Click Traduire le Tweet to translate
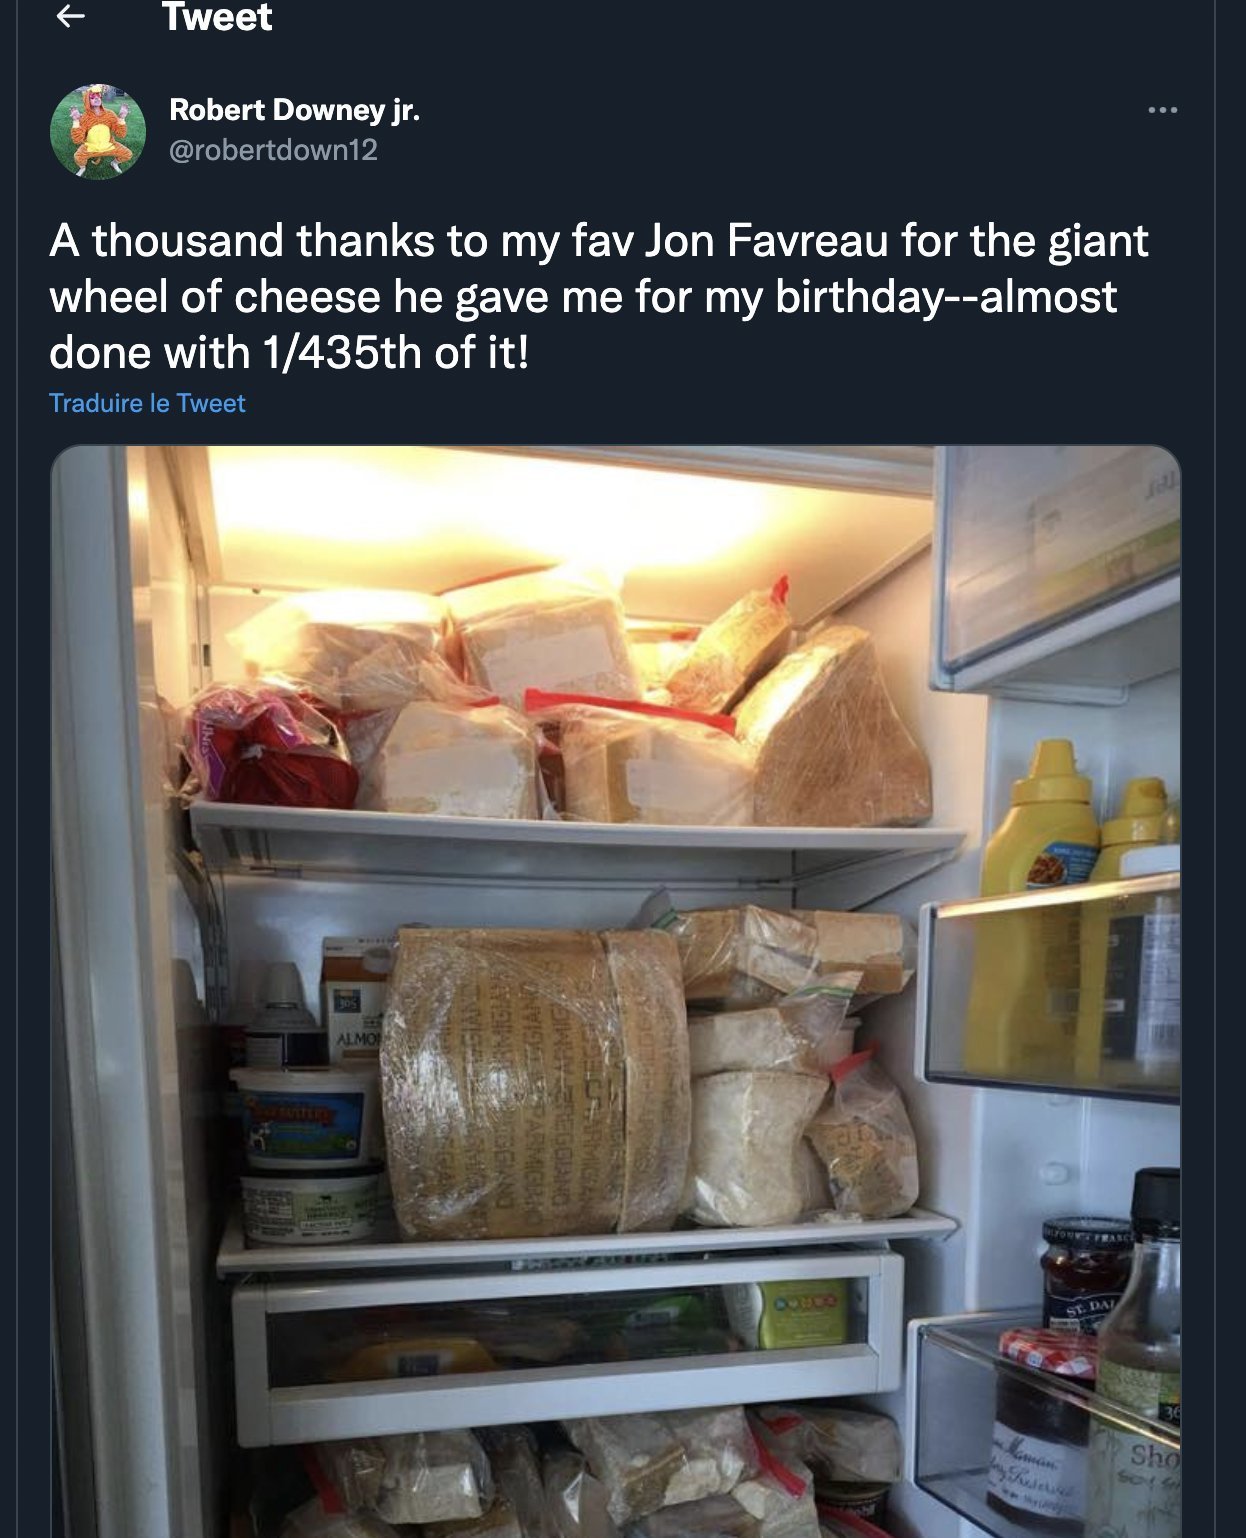Screen dimensions: 1246x1538 click(147, 403)
